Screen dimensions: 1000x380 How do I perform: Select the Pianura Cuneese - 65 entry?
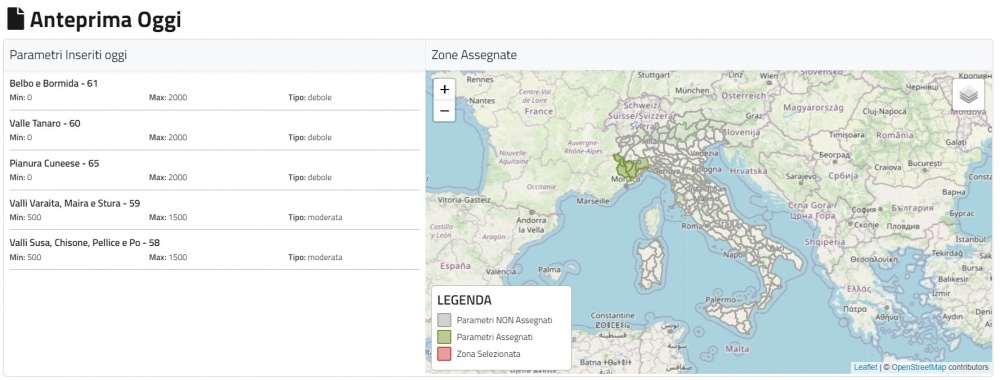(x=214, y=170)
